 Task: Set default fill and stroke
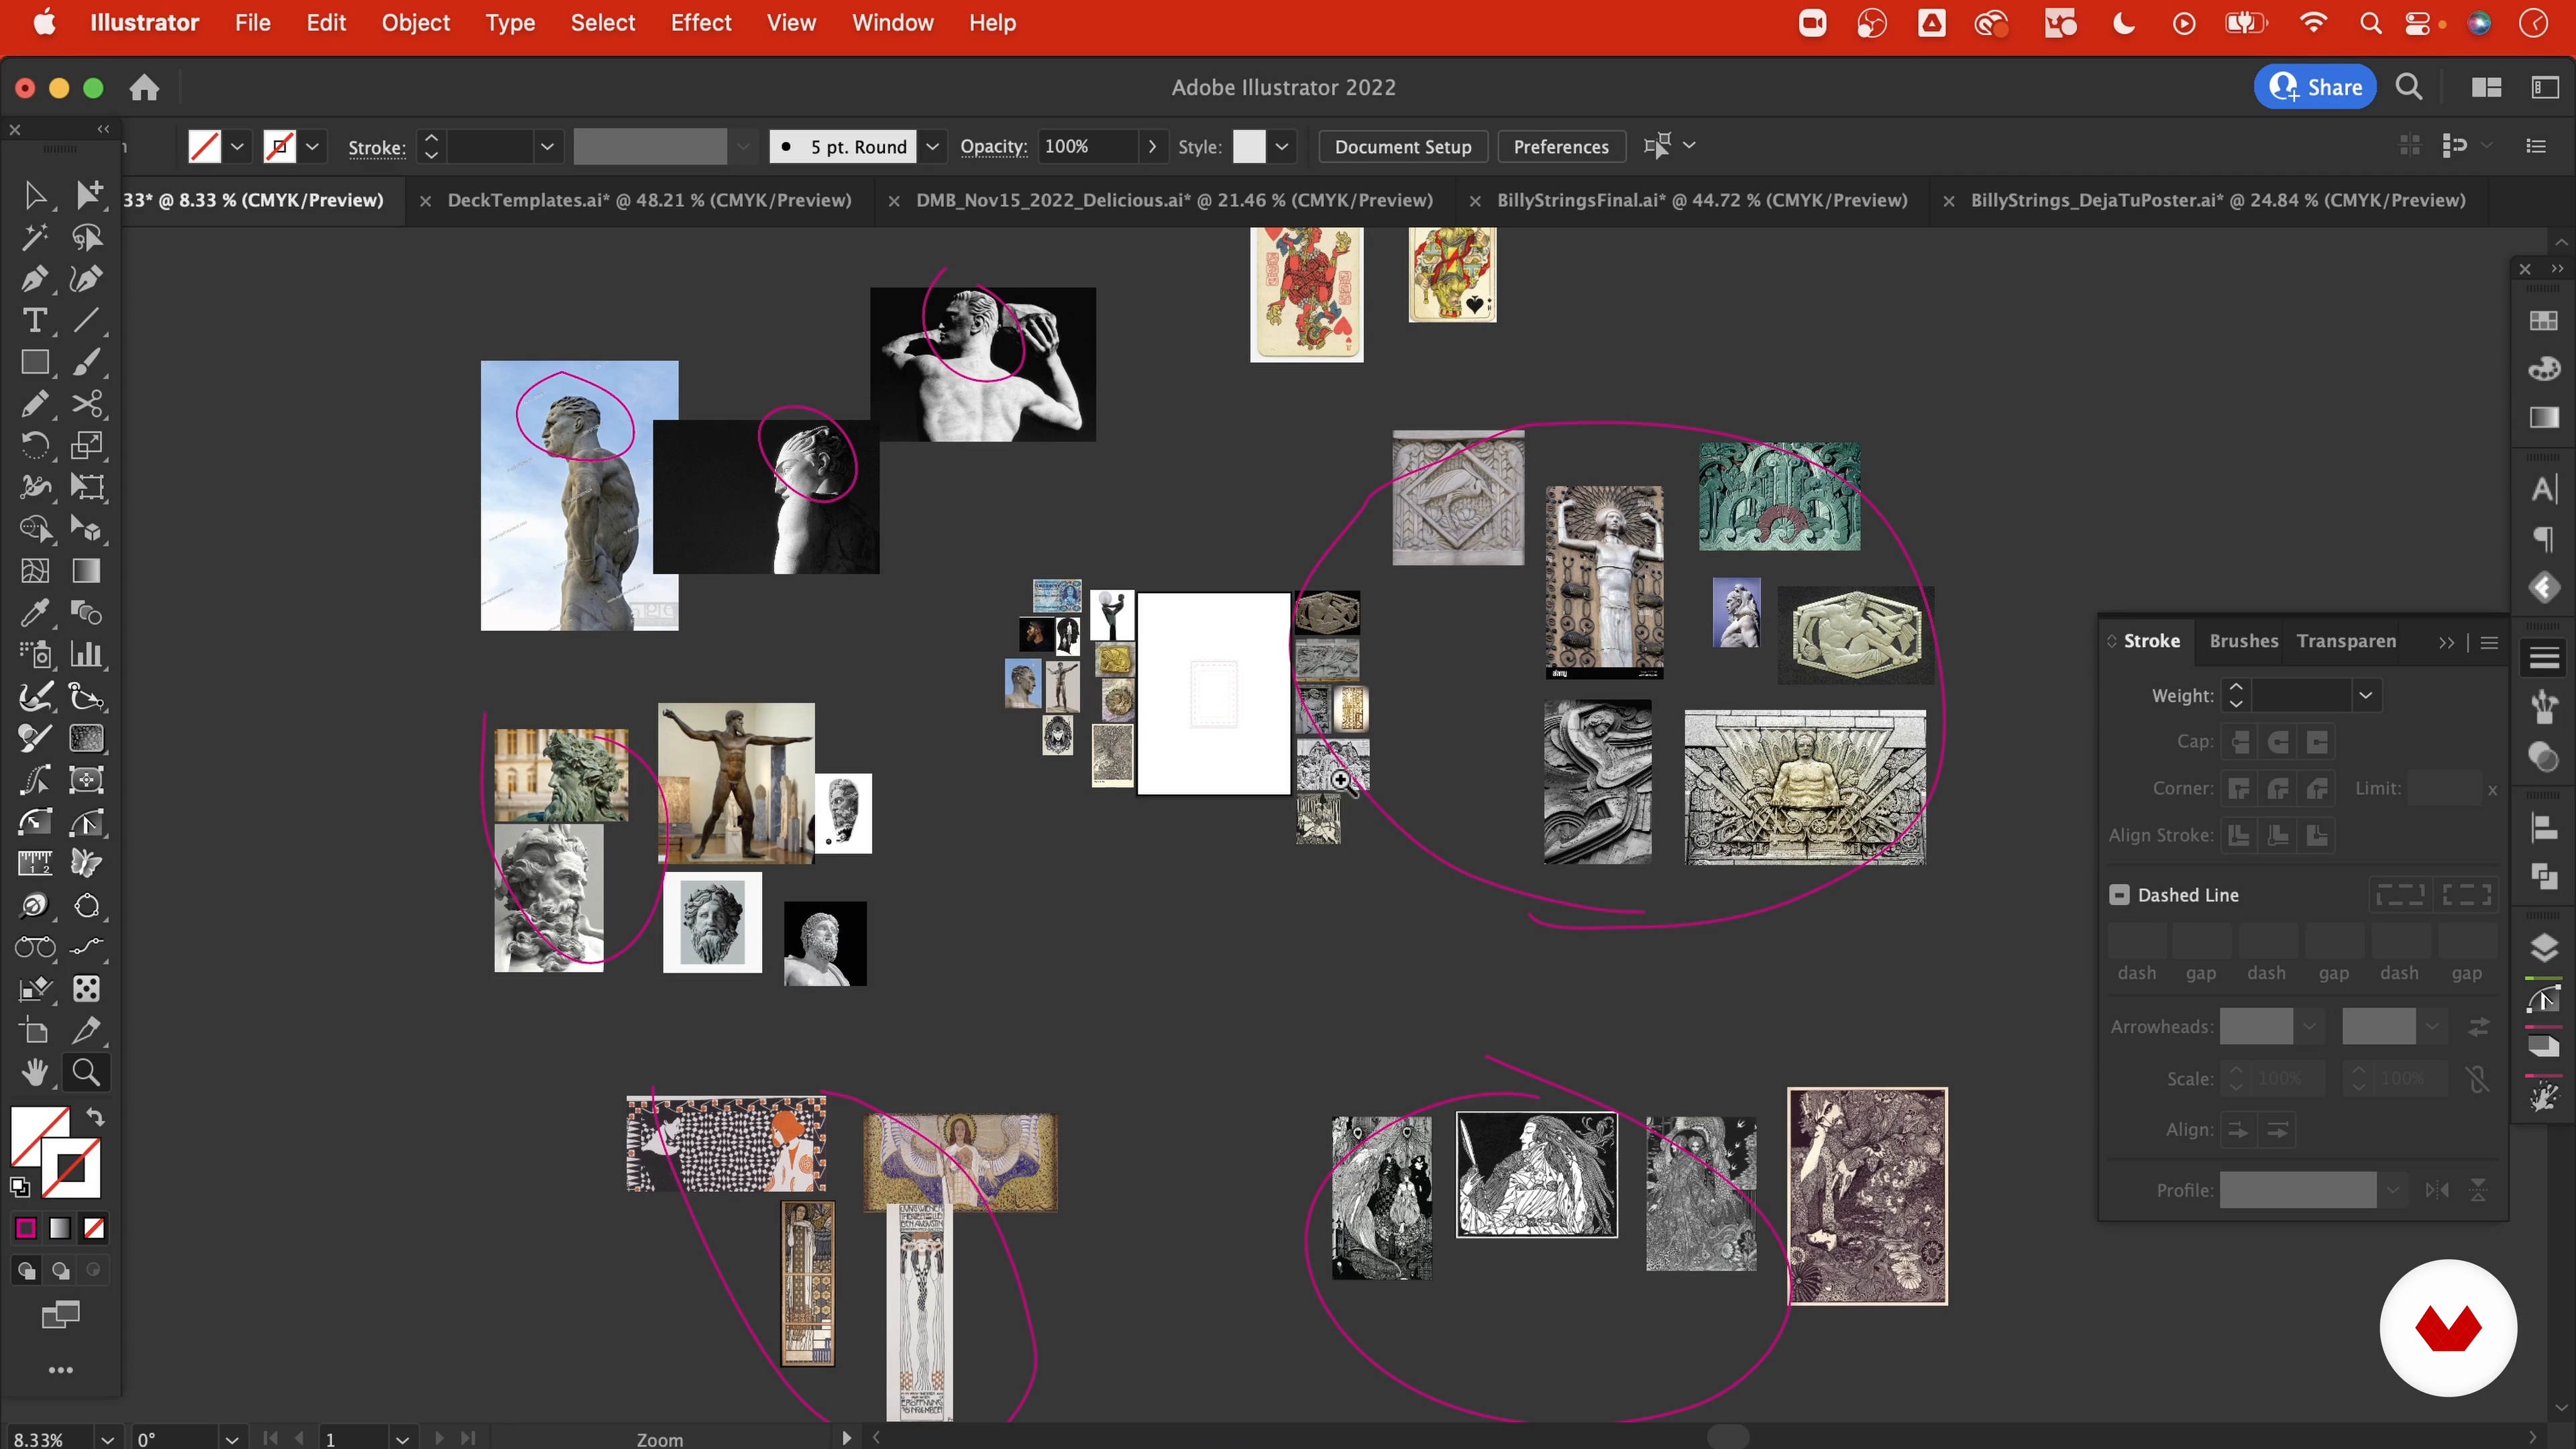[x=20, y=1188]
